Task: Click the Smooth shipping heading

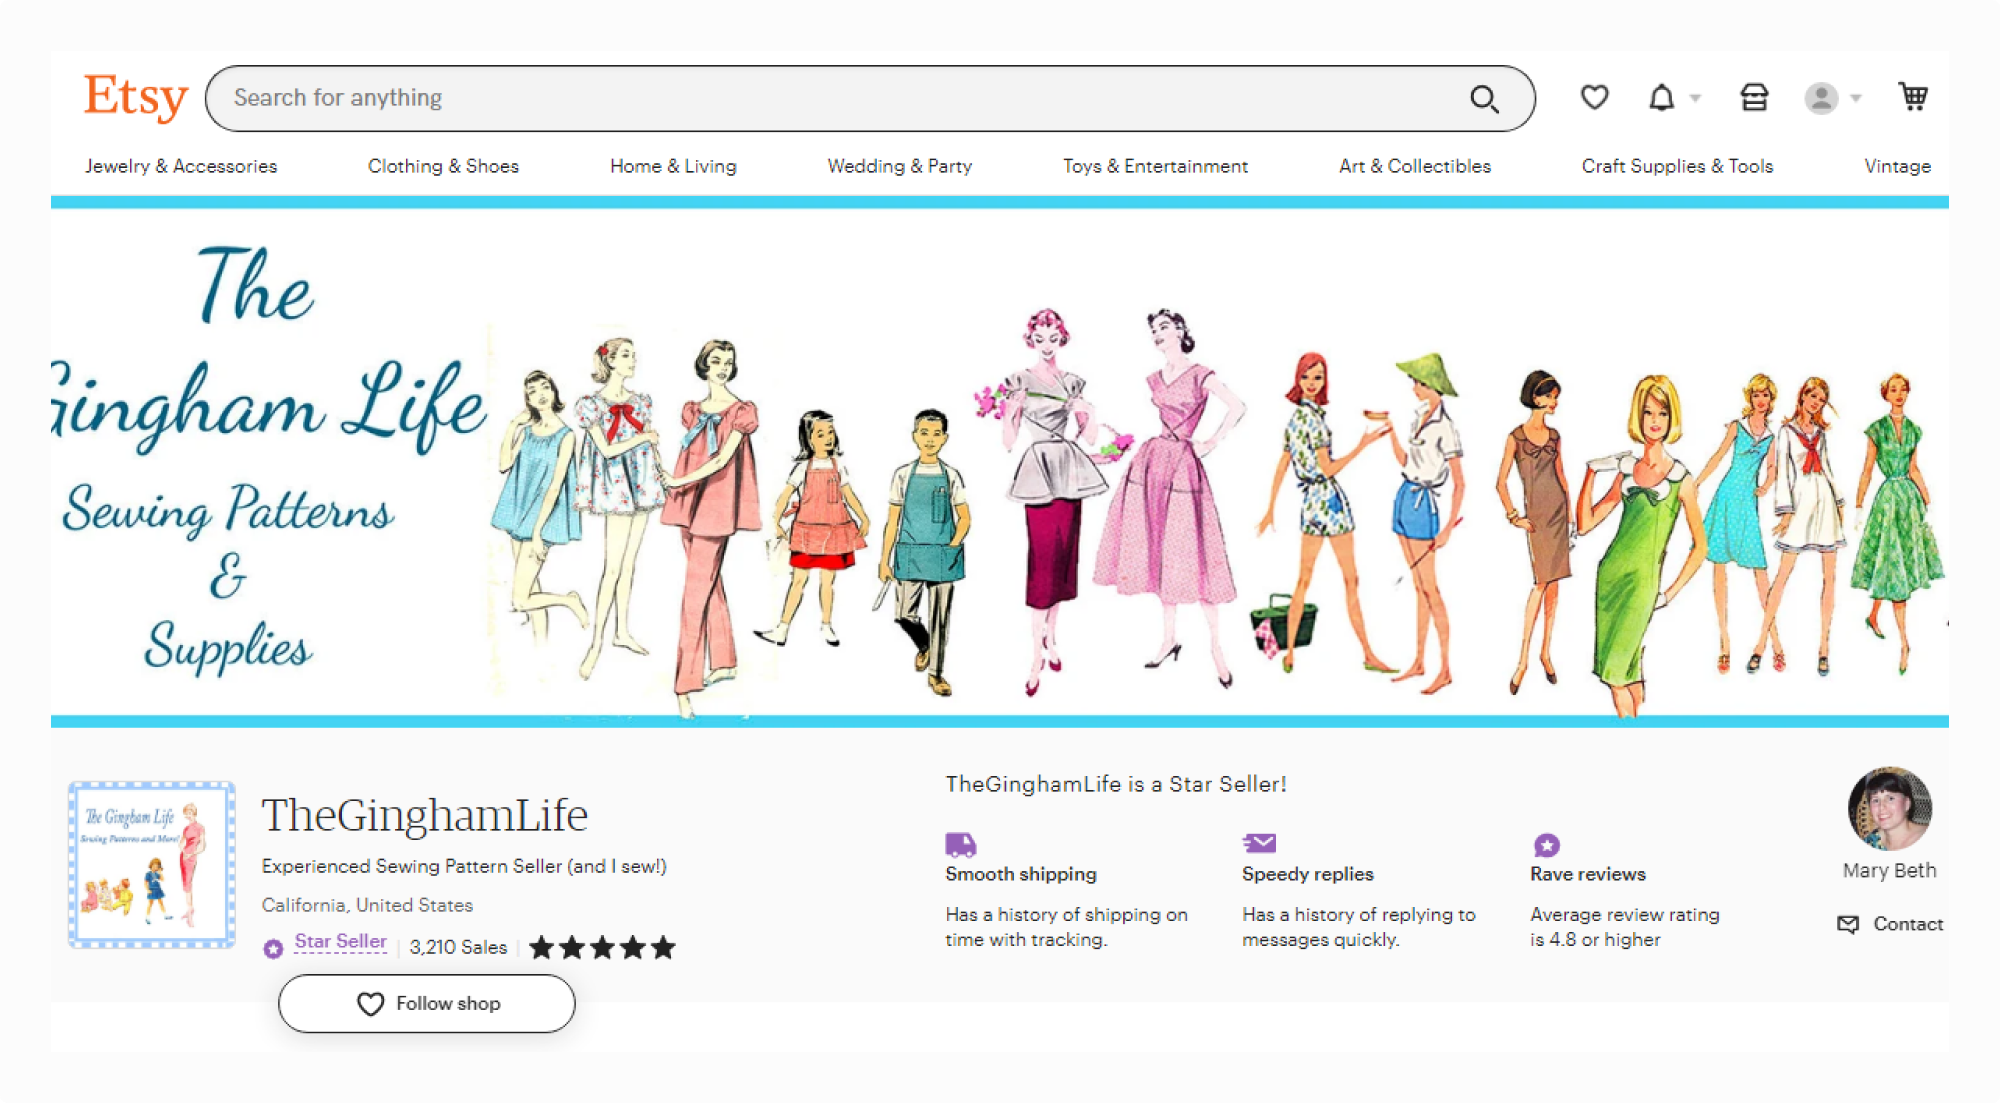Action: click(x=1021, y=874)
